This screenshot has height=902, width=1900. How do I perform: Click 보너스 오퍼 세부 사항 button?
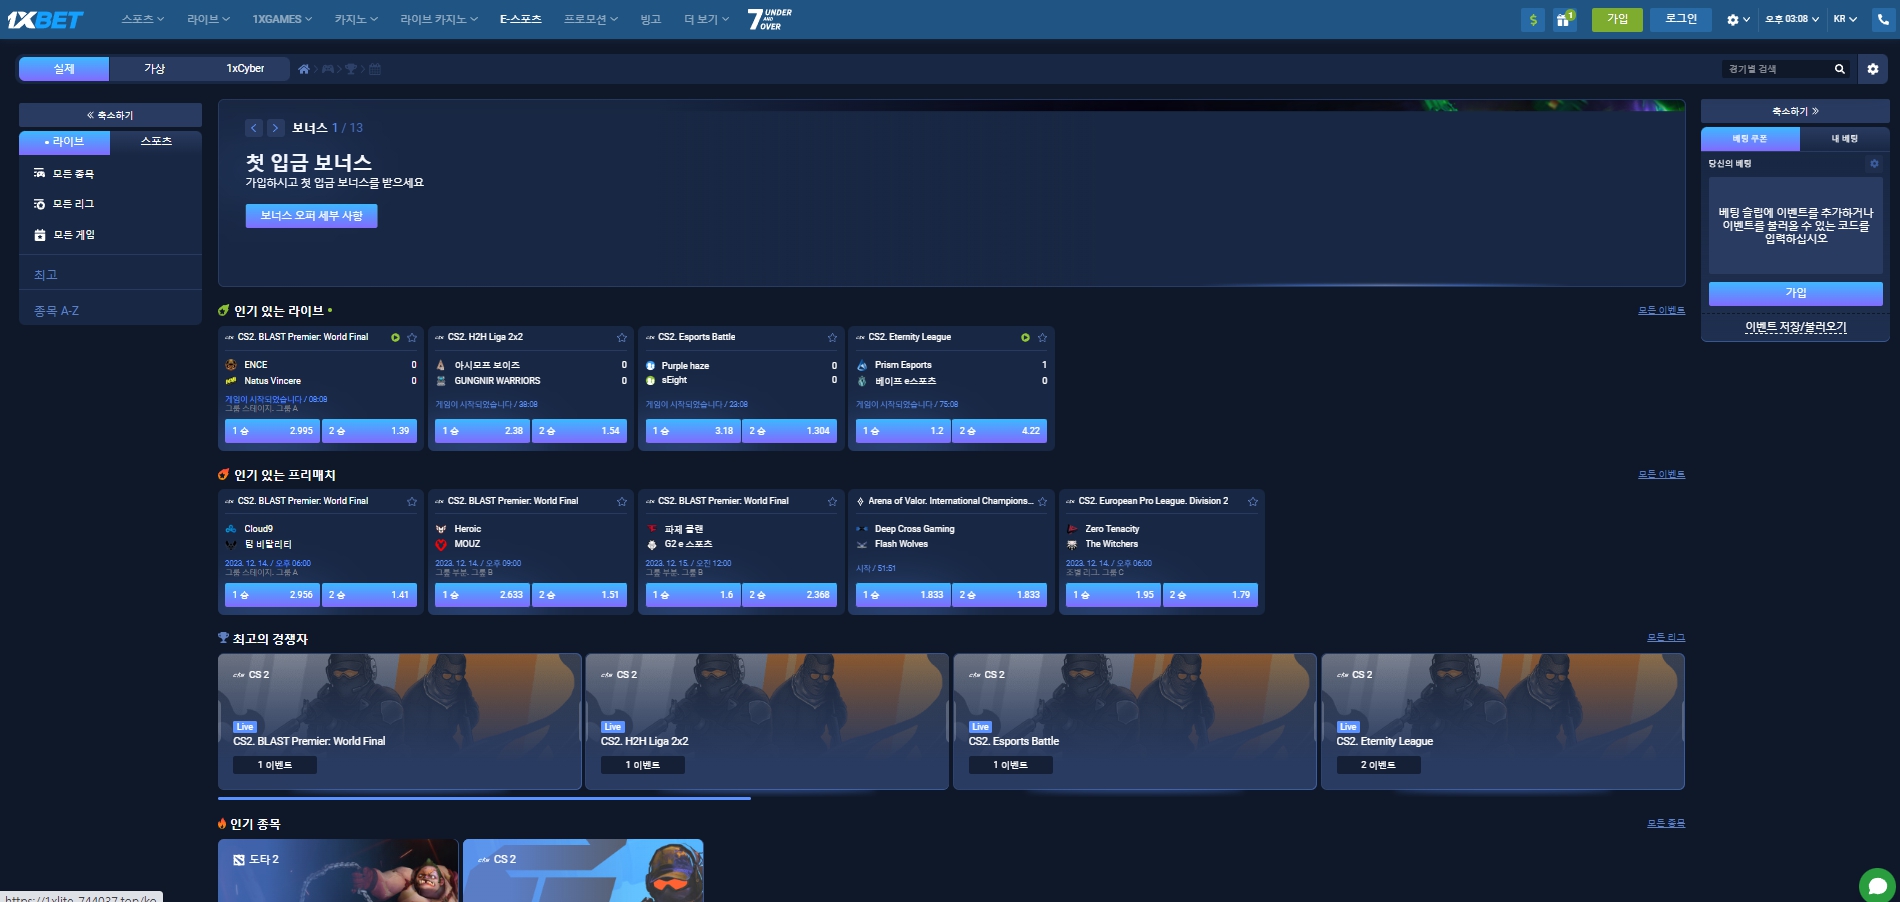[312, 216]
